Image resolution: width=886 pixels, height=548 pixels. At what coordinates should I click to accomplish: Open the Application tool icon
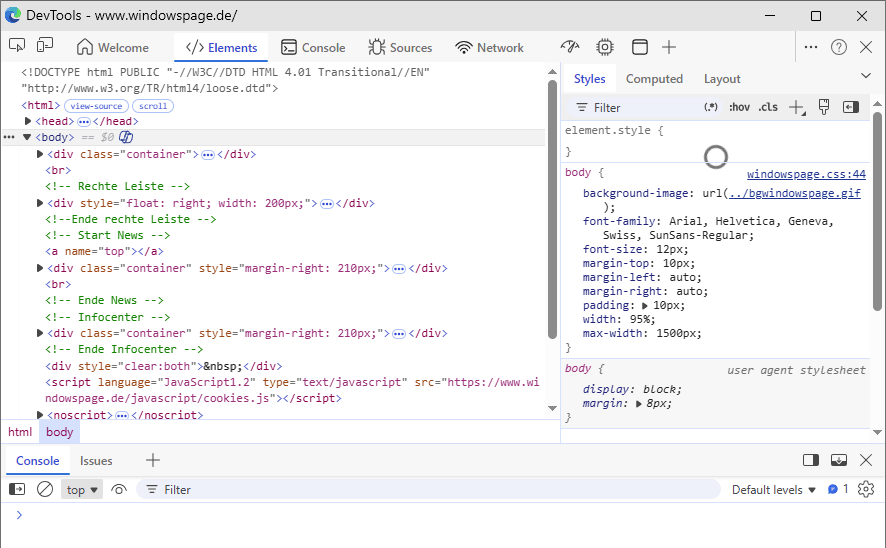[x=640, y=47]
